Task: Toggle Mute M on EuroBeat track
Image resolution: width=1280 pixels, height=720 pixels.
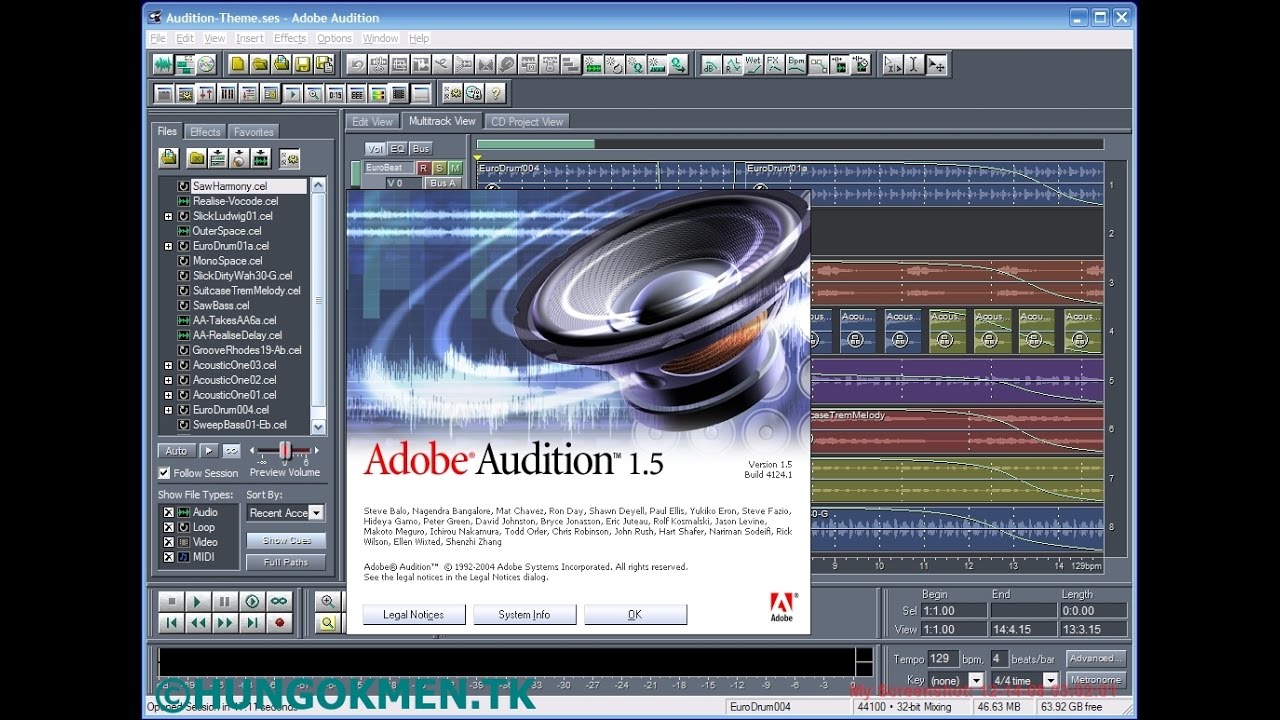Action: [455, 168]
